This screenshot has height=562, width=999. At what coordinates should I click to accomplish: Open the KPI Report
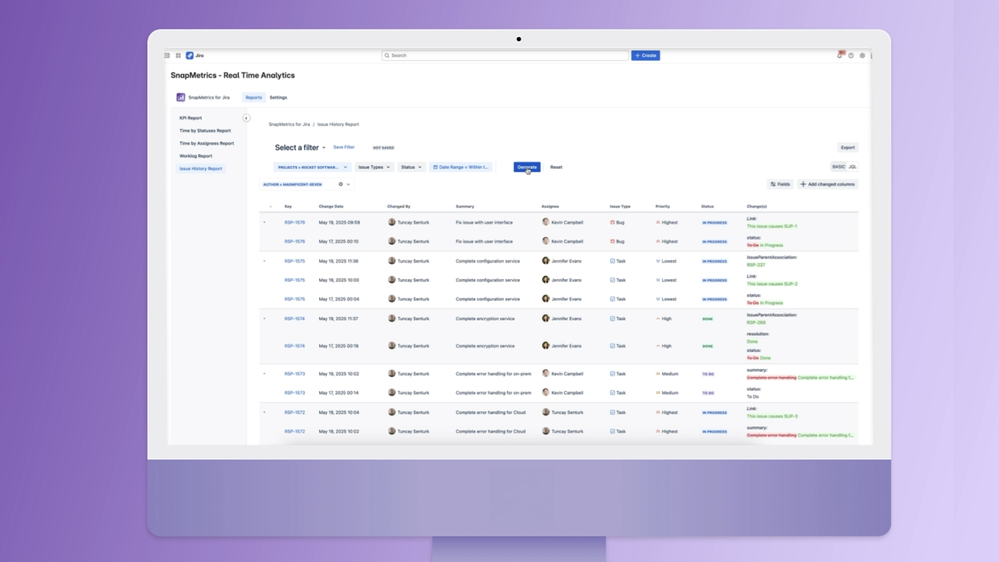click(x=190, y=118)
